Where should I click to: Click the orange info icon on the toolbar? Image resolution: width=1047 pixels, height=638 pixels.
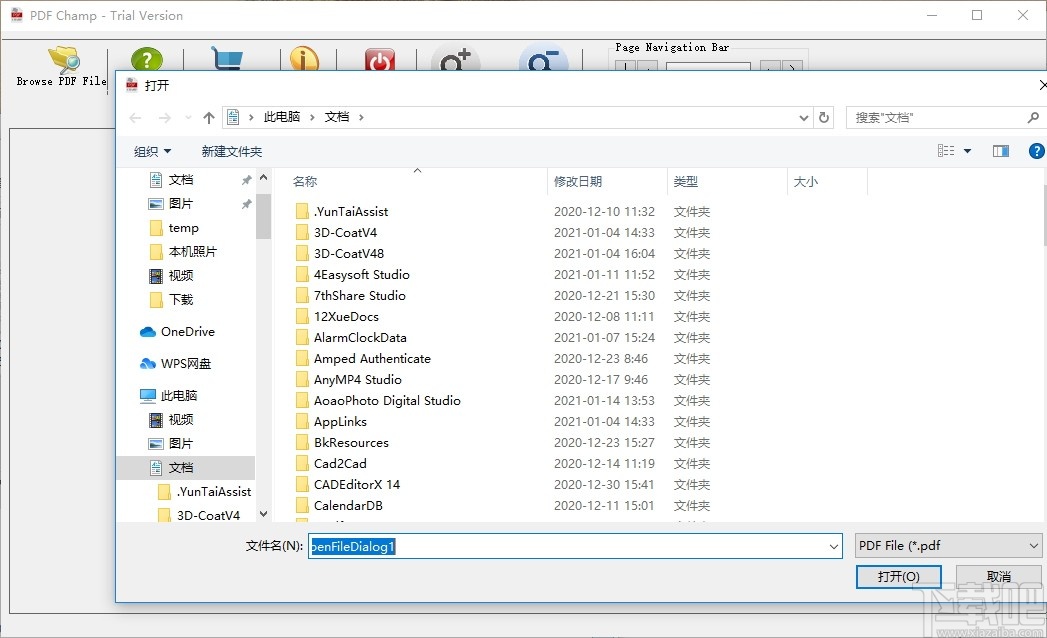305,58
